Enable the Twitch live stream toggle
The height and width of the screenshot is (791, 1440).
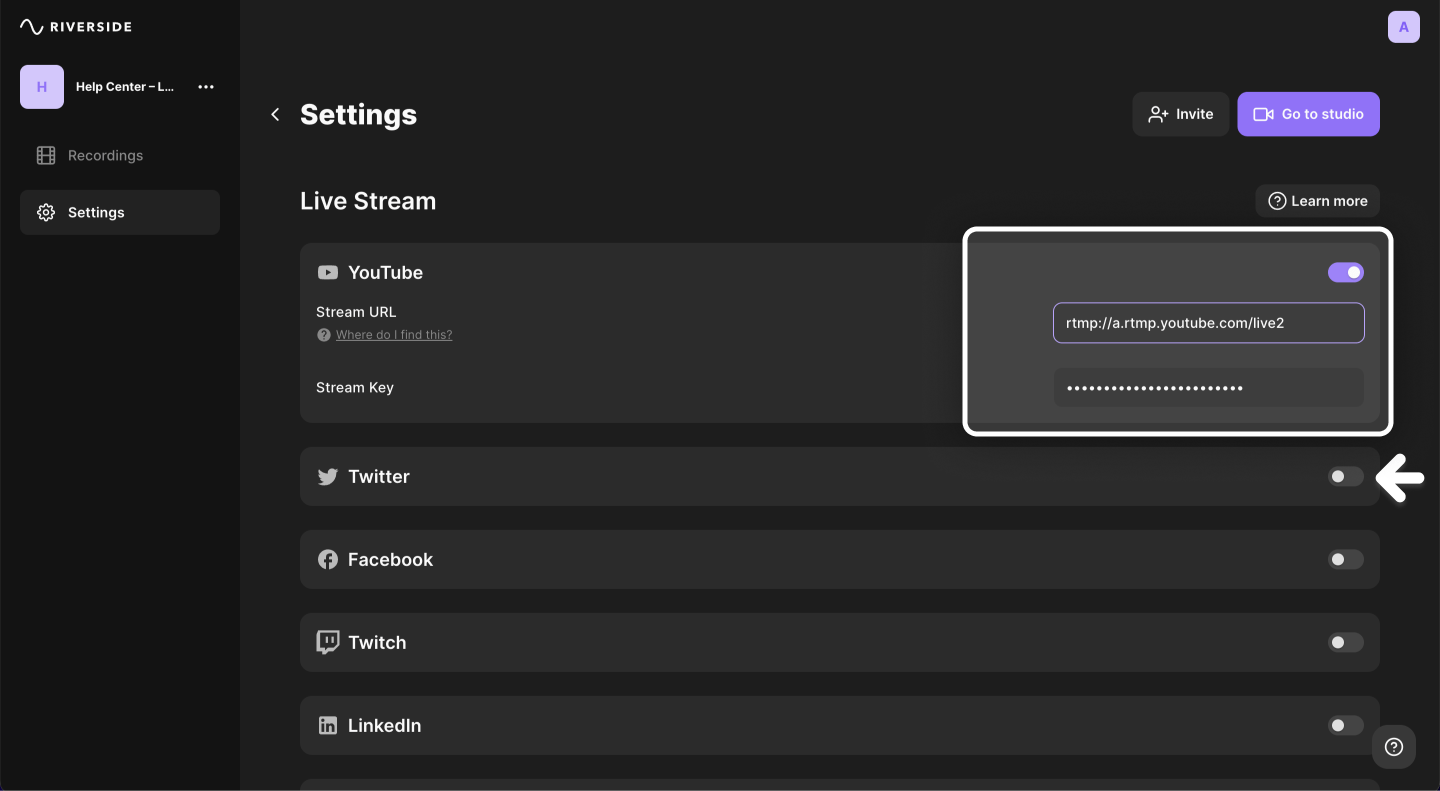(1346, 642)
